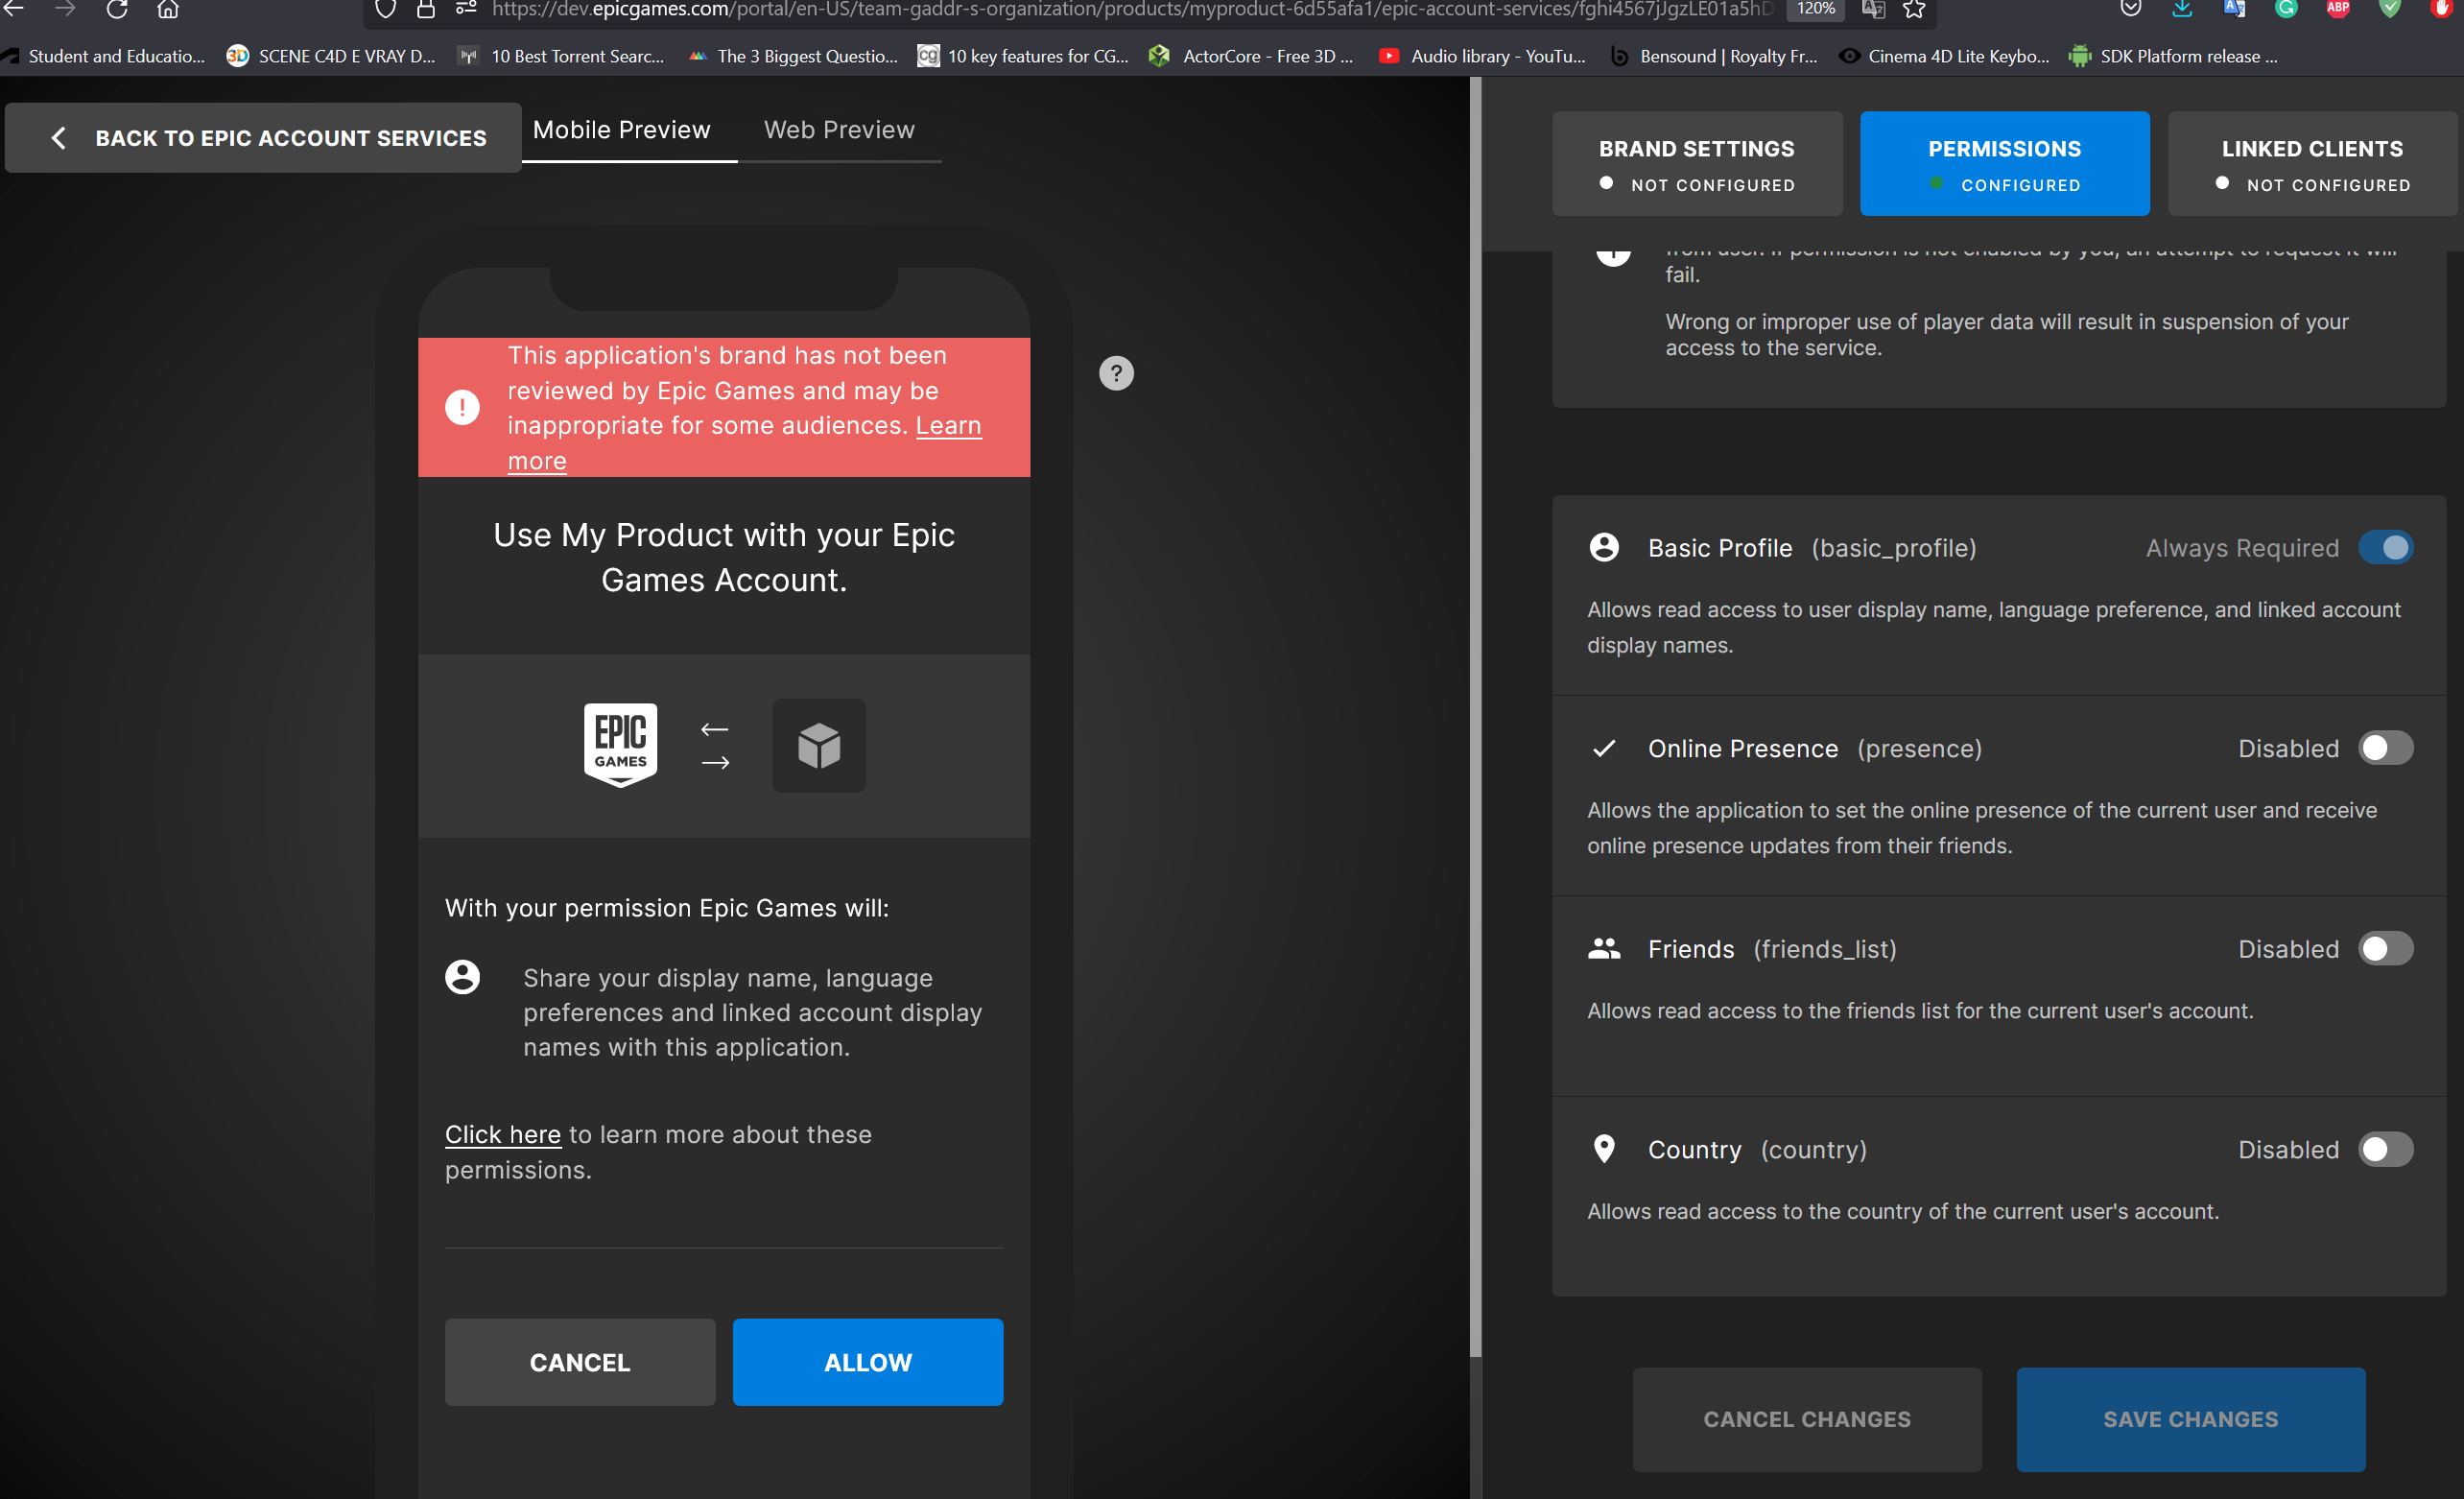The height and width of the screenshot is (1499, 2464).
Task: Click the red warning exclamation icon
Action: coord(462,407)
